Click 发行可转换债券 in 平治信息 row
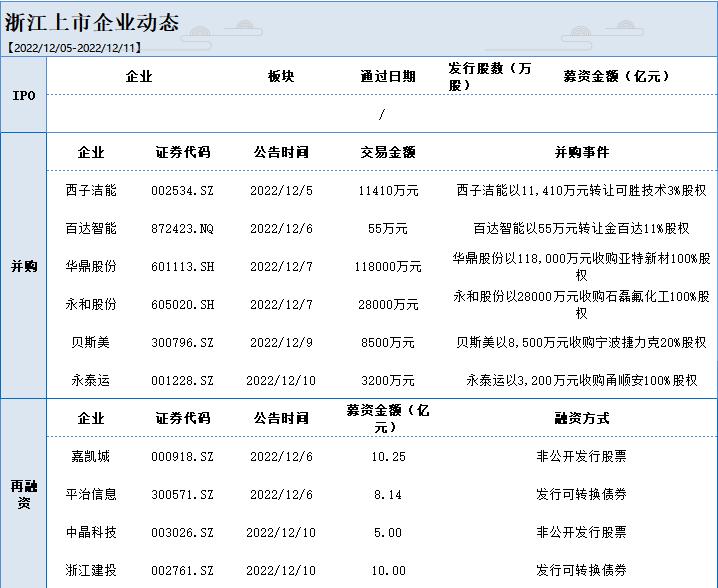This screenshot has width=718, height=588. pyautogui.click(x=582, y=494)
